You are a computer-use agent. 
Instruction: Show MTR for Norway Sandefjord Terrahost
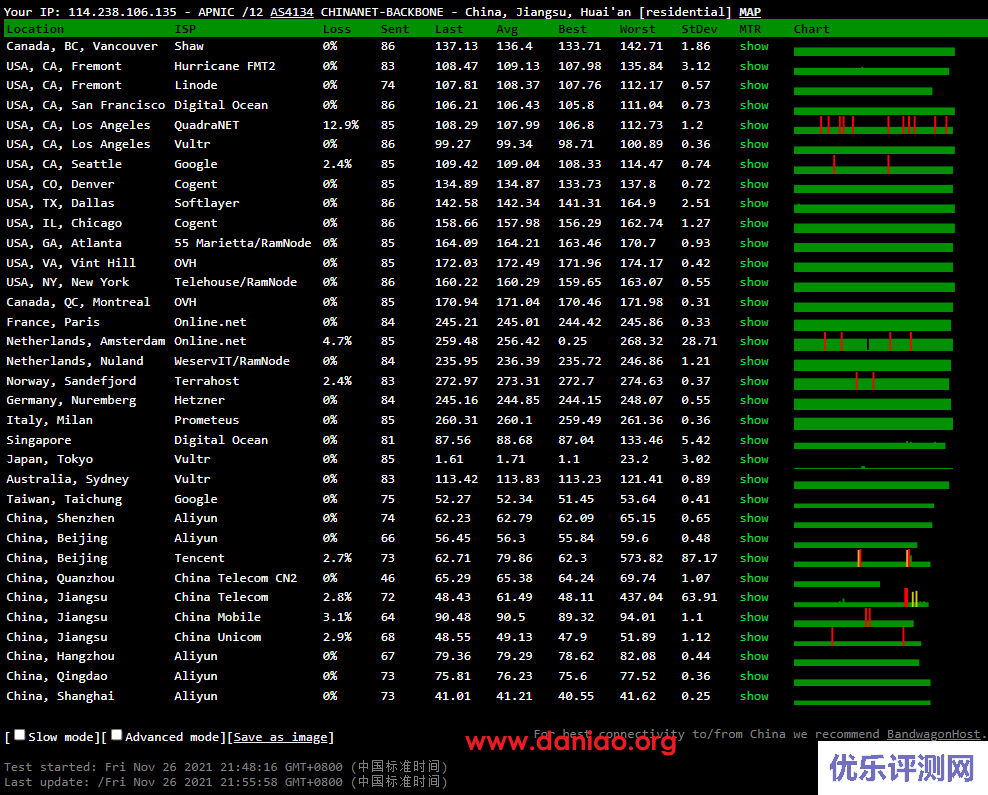tap(754, 381)
